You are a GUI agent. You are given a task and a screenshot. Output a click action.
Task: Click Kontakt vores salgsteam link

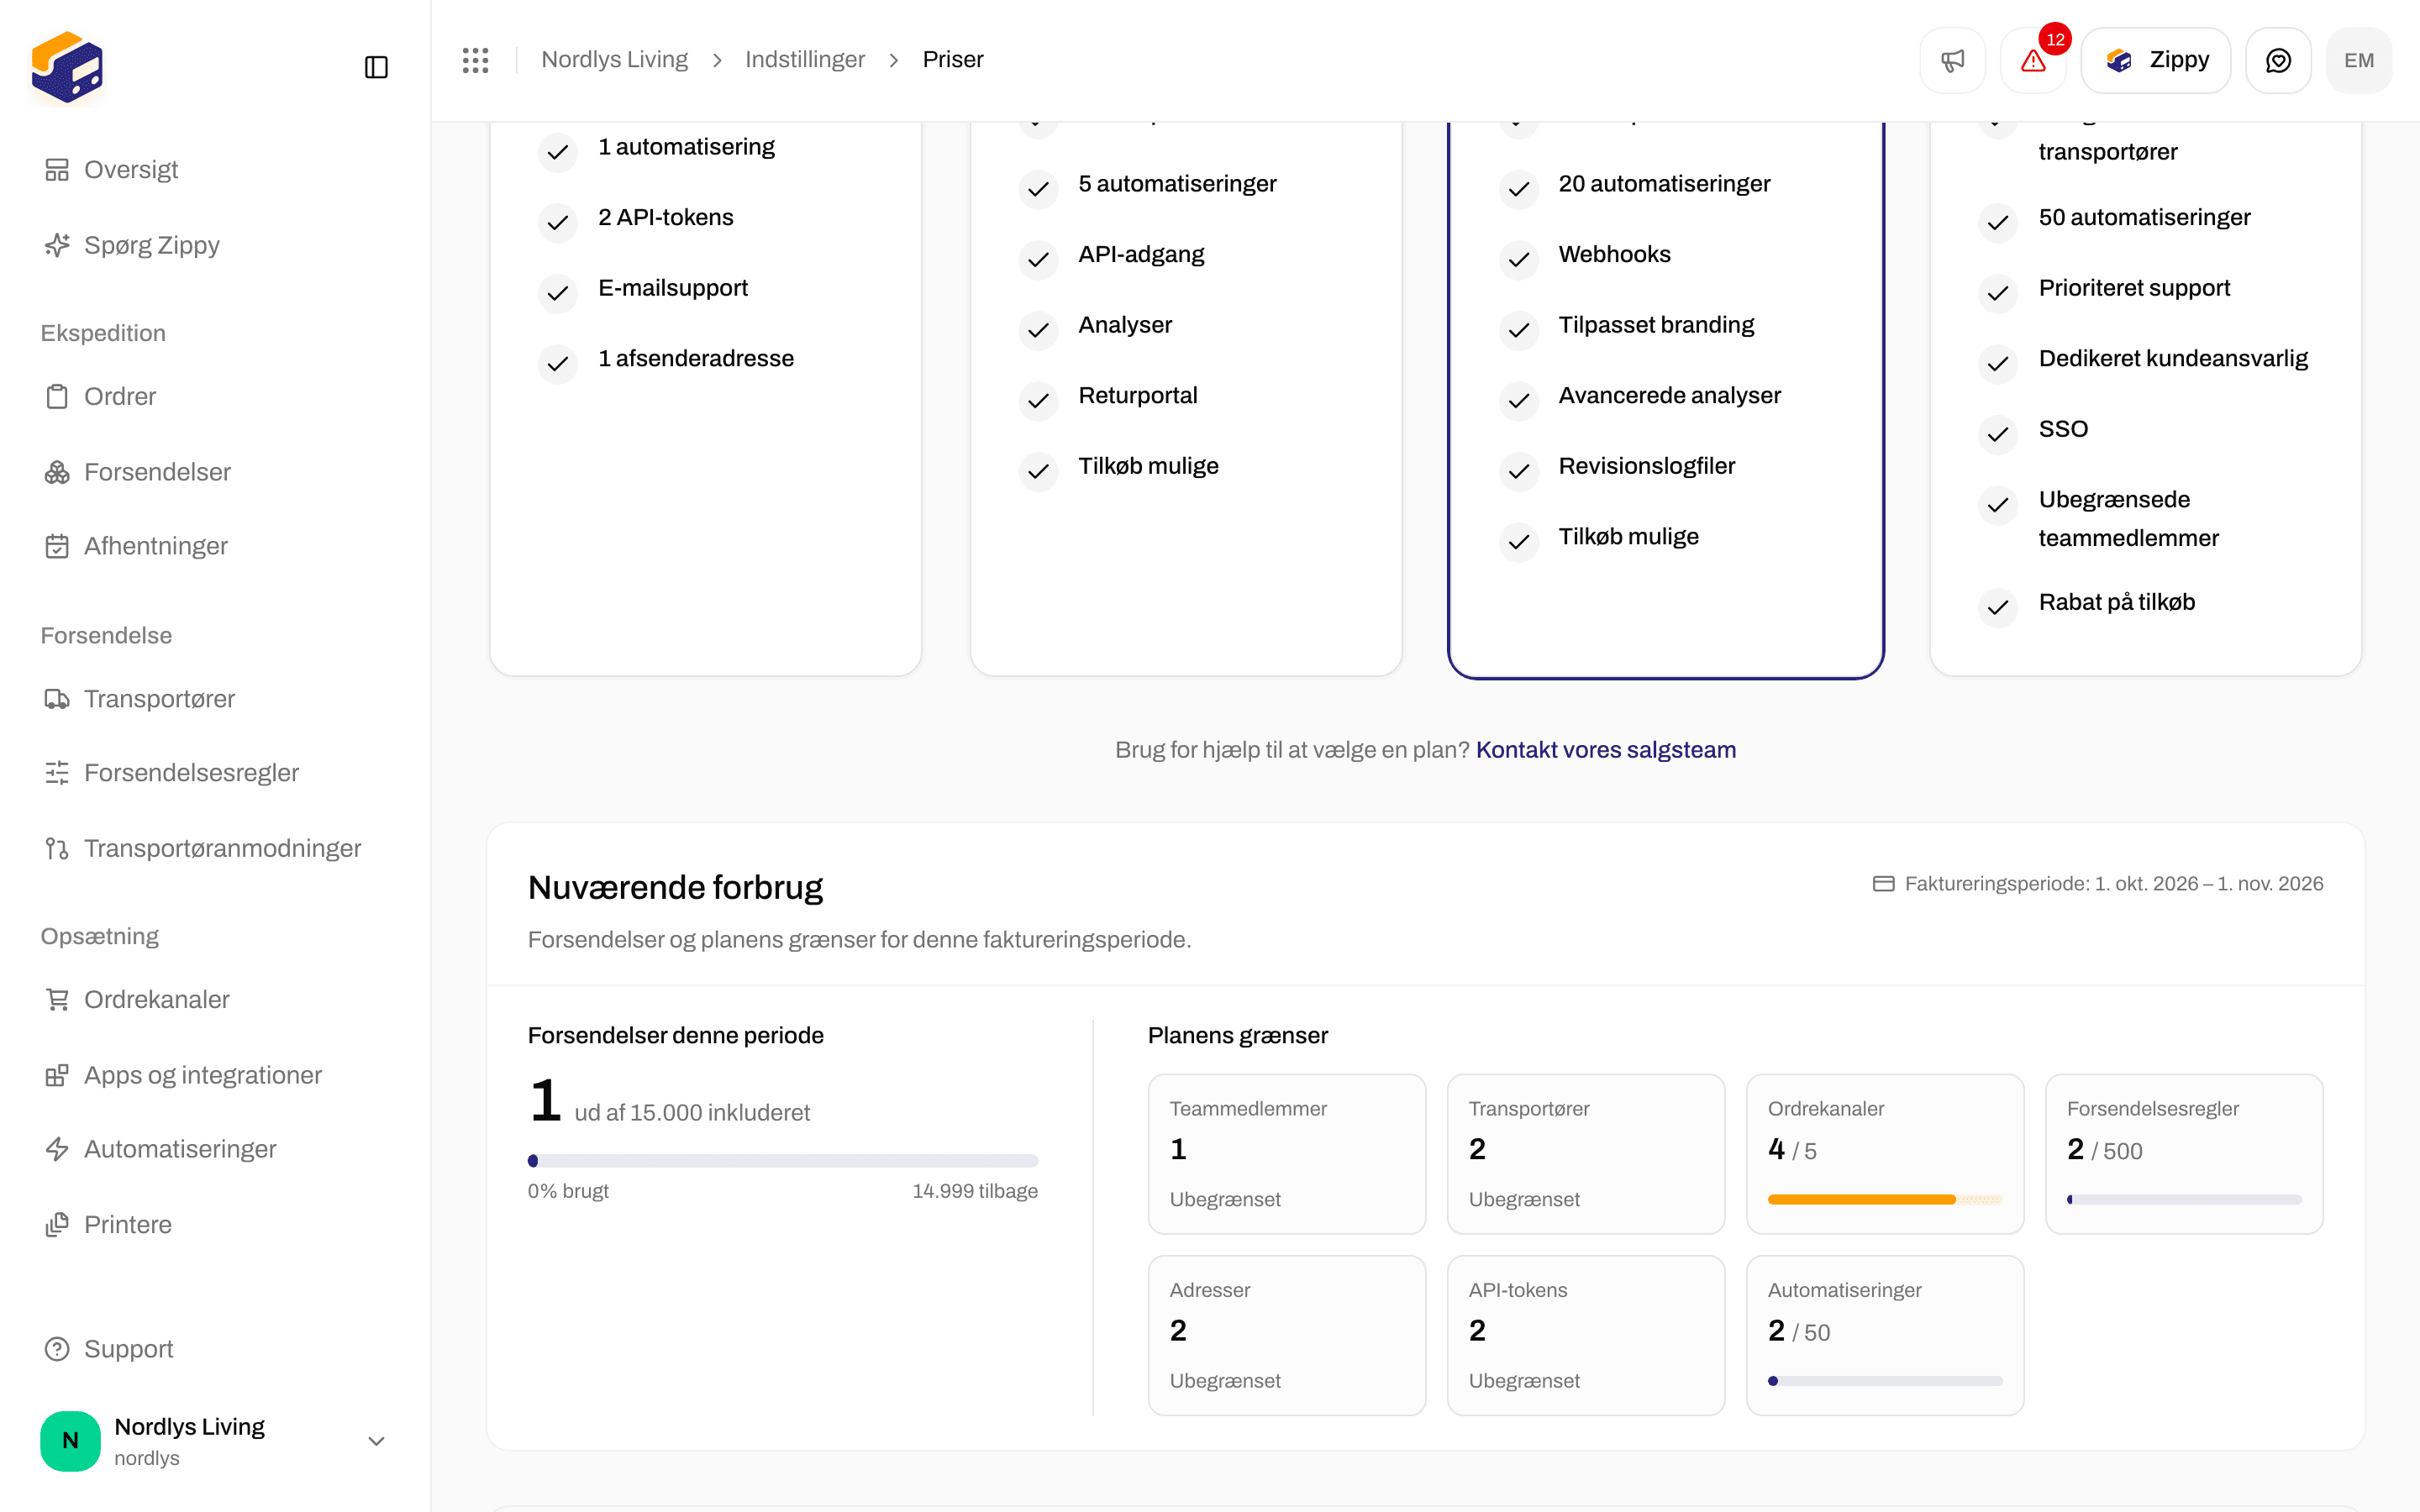1606,750
